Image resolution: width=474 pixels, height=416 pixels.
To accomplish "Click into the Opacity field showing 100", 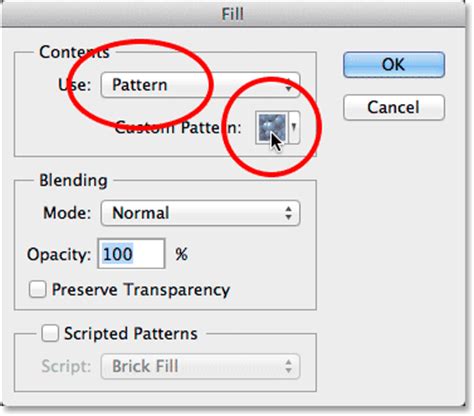I will point(131,254).
